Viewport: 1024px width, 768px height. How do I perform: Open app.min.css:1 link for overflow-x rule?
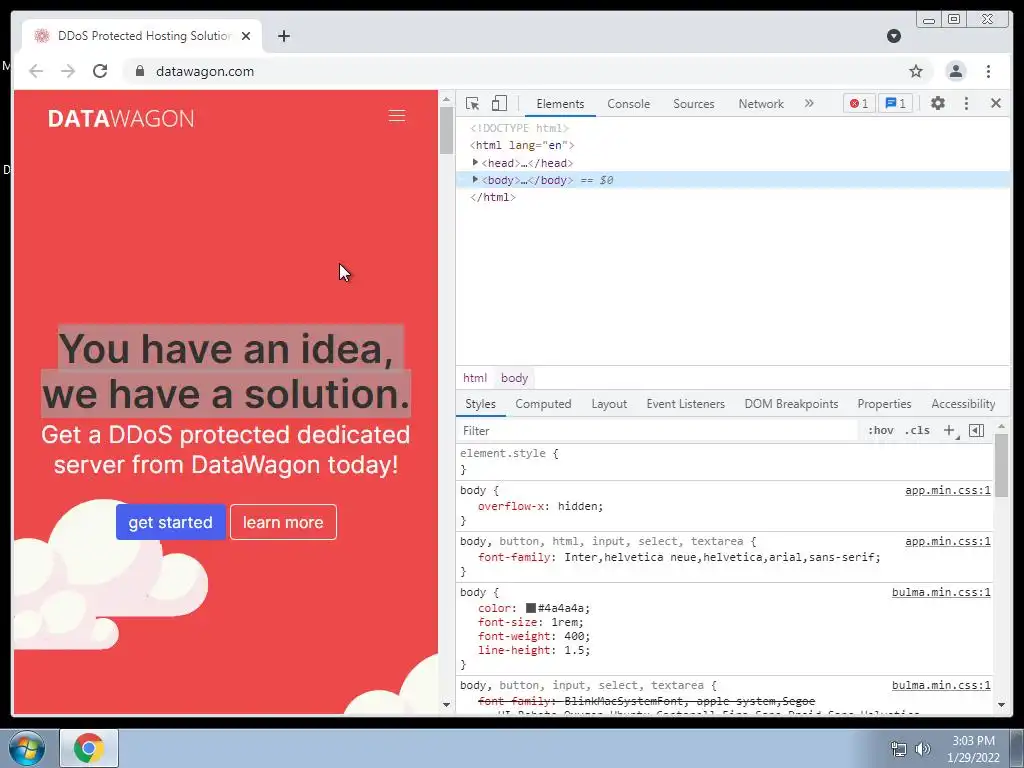pyautogui.click(x=948, y=490)
